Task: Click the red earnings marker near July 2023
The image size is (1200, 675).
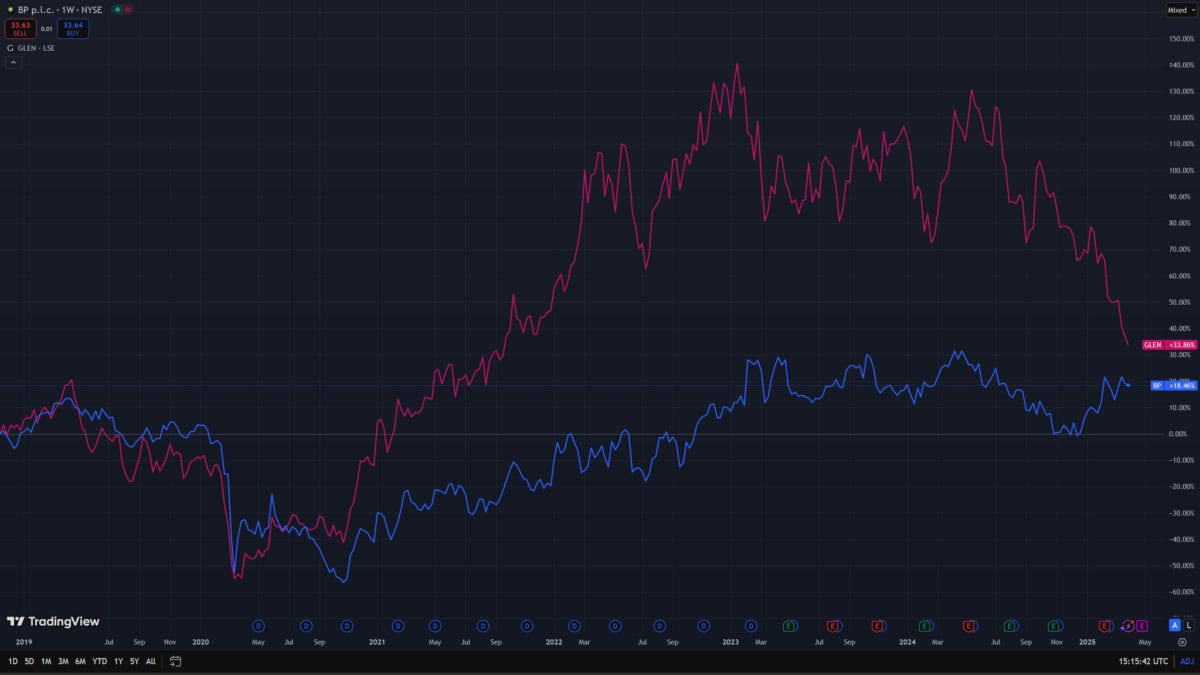Action: [x=832, y=626]
